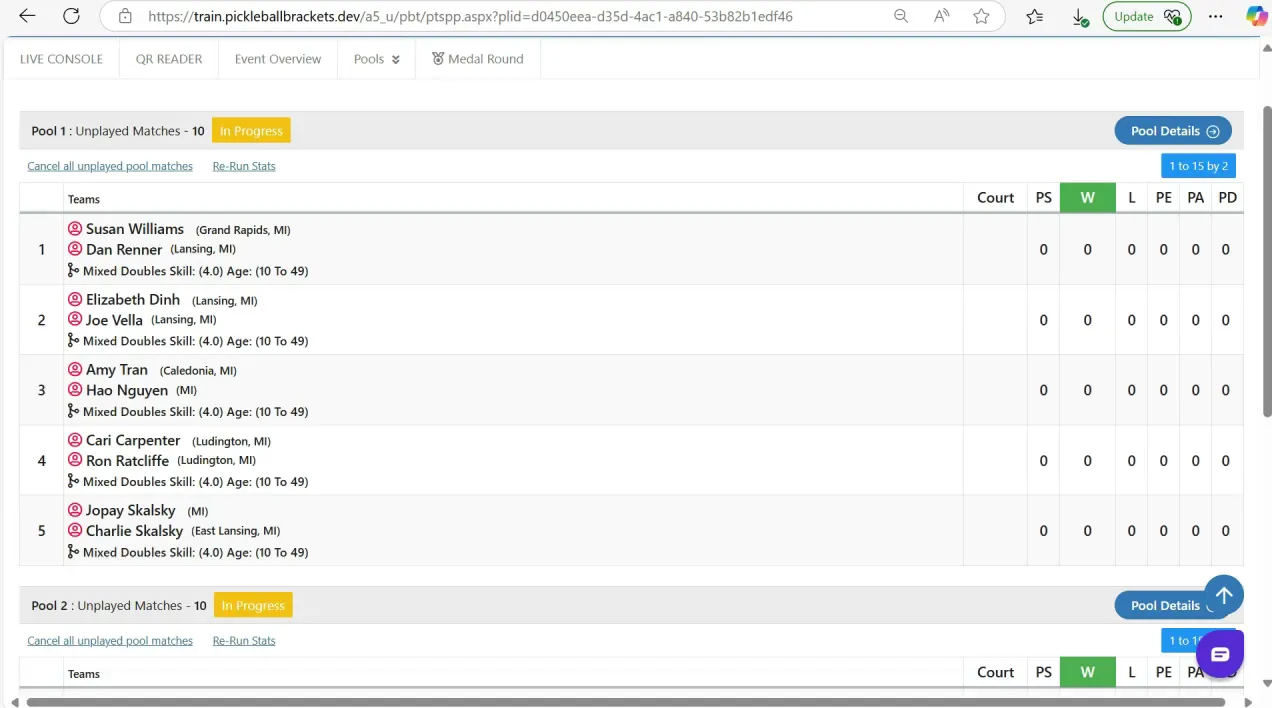Screen dimensions: 1272x708
Task: Click Pool 1 PA column header
Action: pos(1196,197)
